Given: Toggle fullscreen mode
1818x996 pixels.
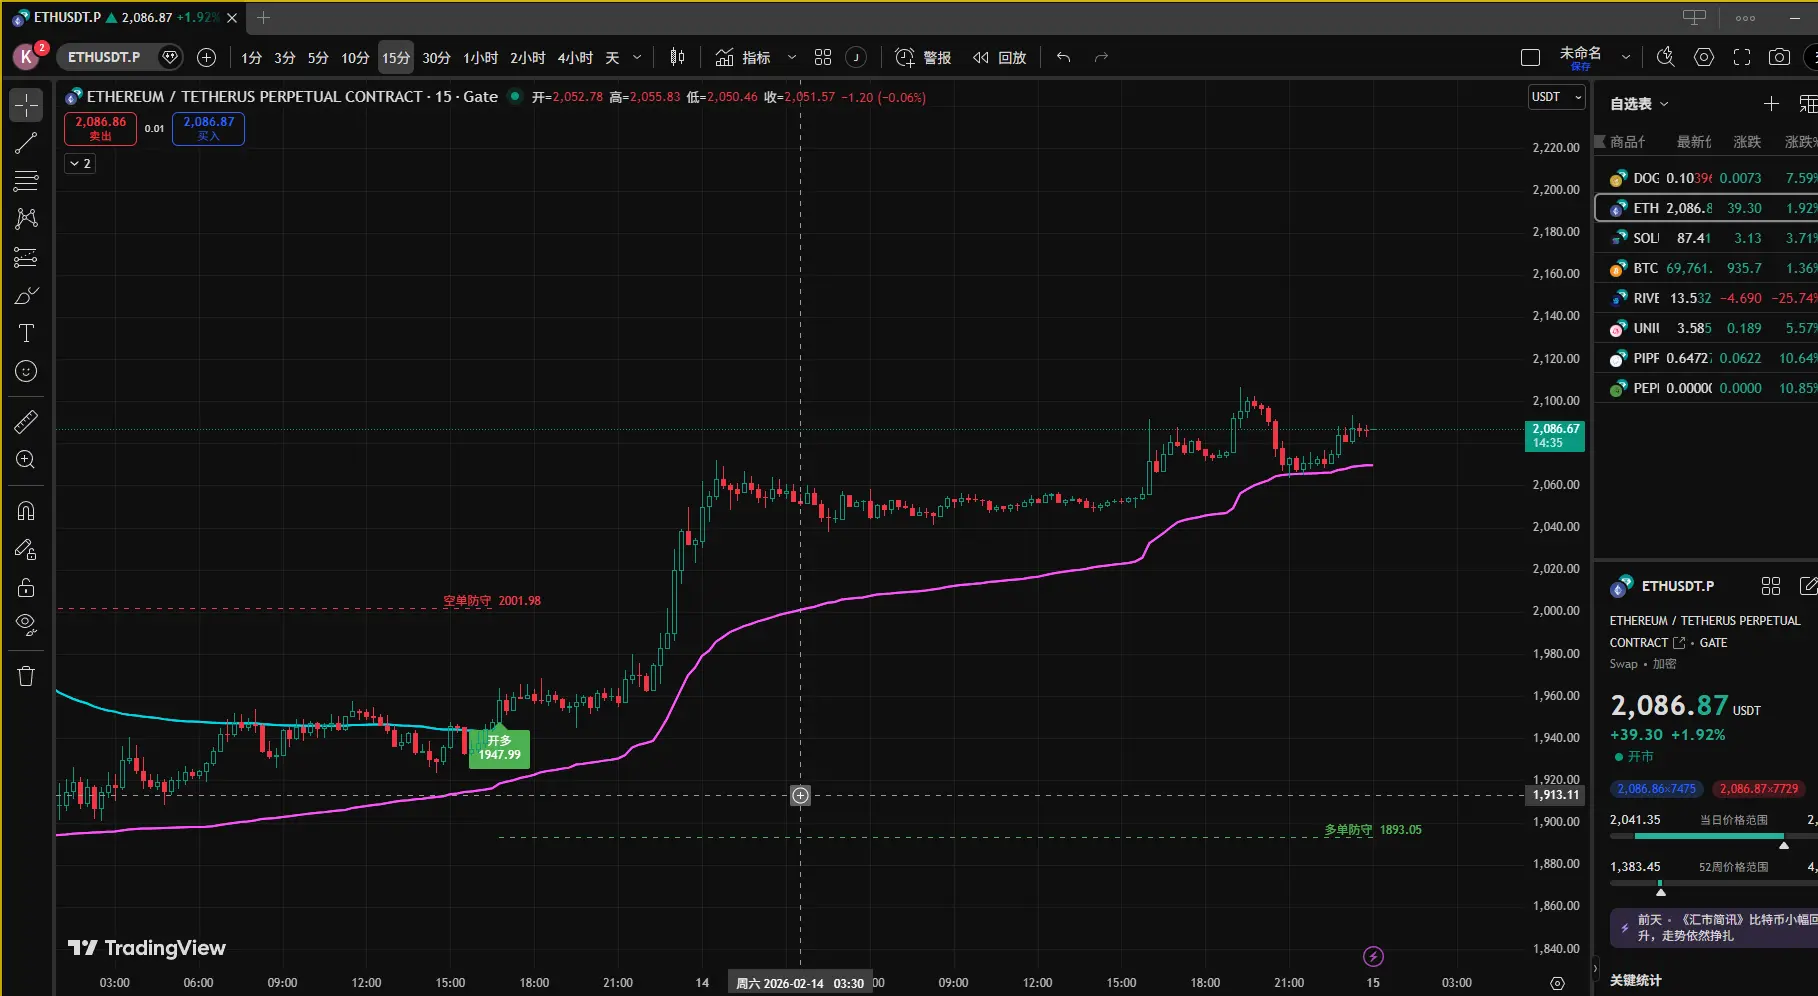Looking at the screenshot, I should tap(1742, 57).
